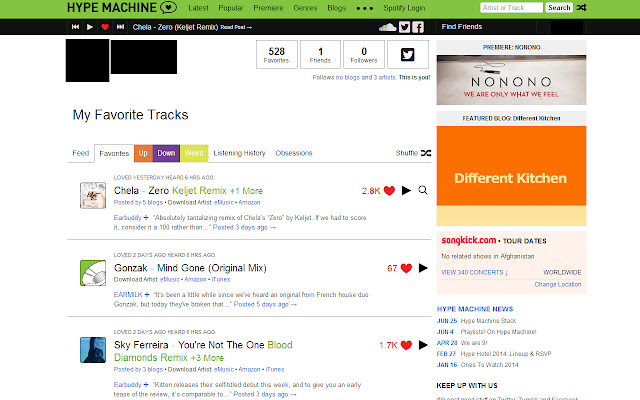
Task: Add Earbuddy blog via plus on Chela post
Action: pyautogui.click(x=146, y=218)
